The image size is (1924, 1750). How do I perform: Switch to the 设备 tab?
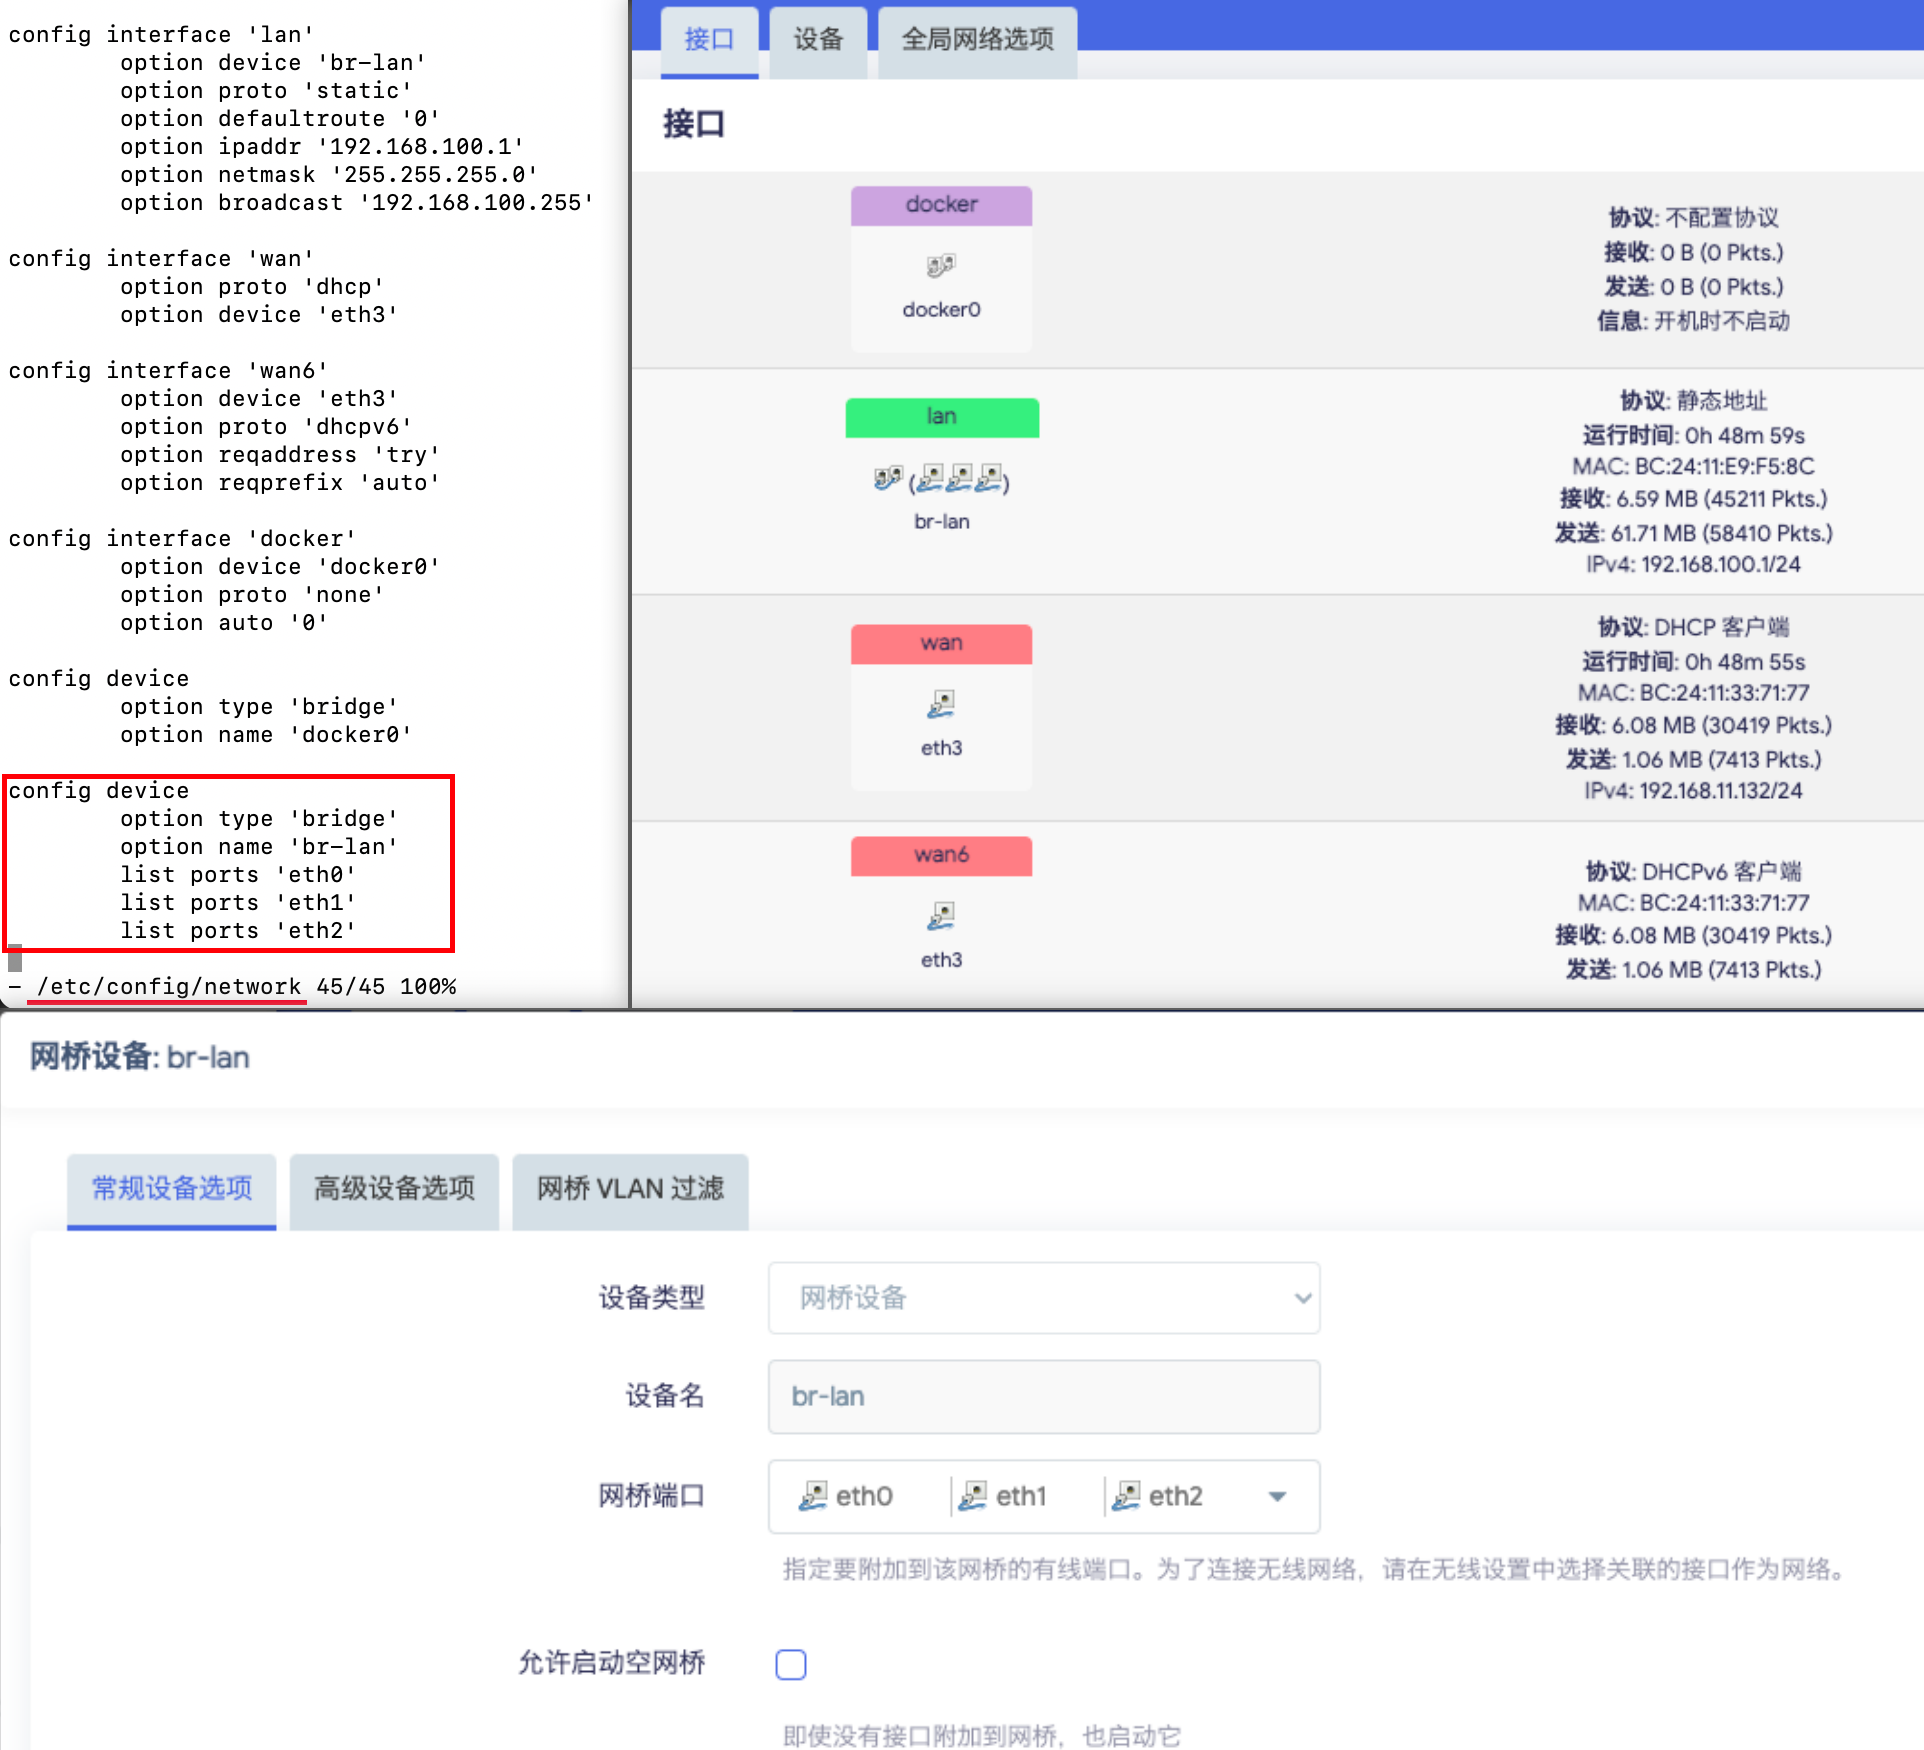[x=818, y=40]
